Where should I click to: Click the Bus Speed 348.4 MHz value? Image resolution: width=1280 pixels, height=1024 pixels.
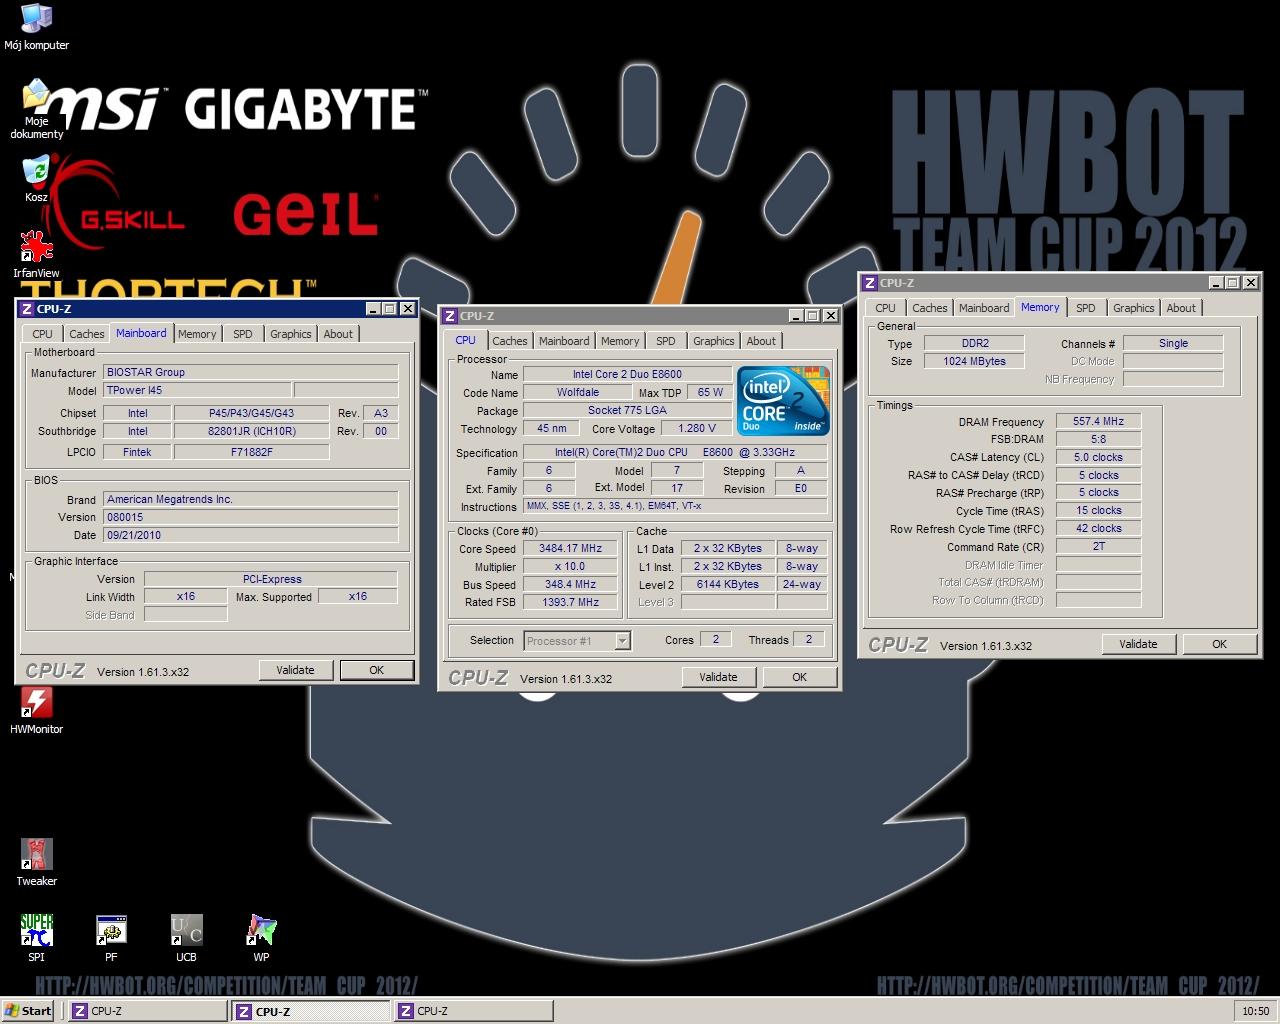click(x=570, y=585)
